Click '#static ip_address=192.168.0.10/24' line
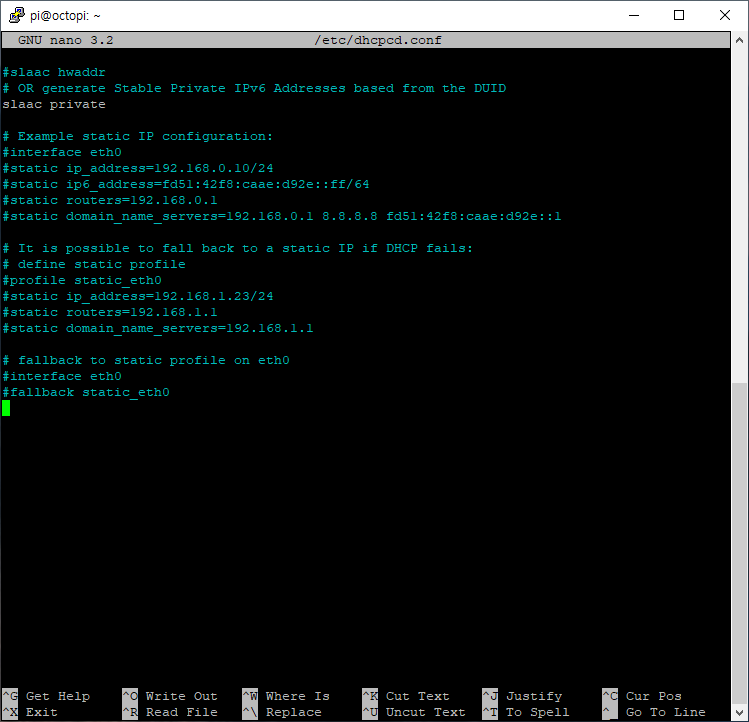 [138, 168]
